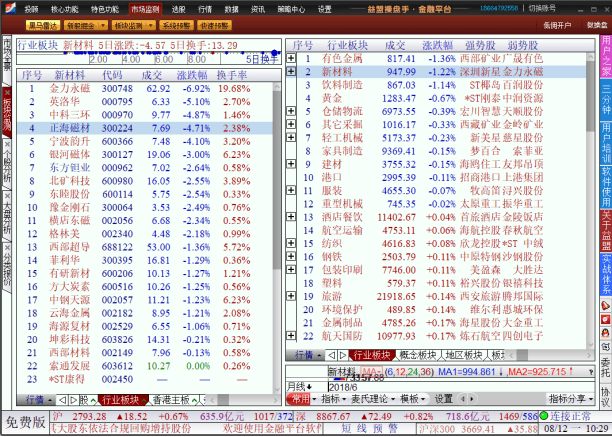Select the 金力永磁 row in the stock table
The image size is (612, 437).
(x=145, y=89)
